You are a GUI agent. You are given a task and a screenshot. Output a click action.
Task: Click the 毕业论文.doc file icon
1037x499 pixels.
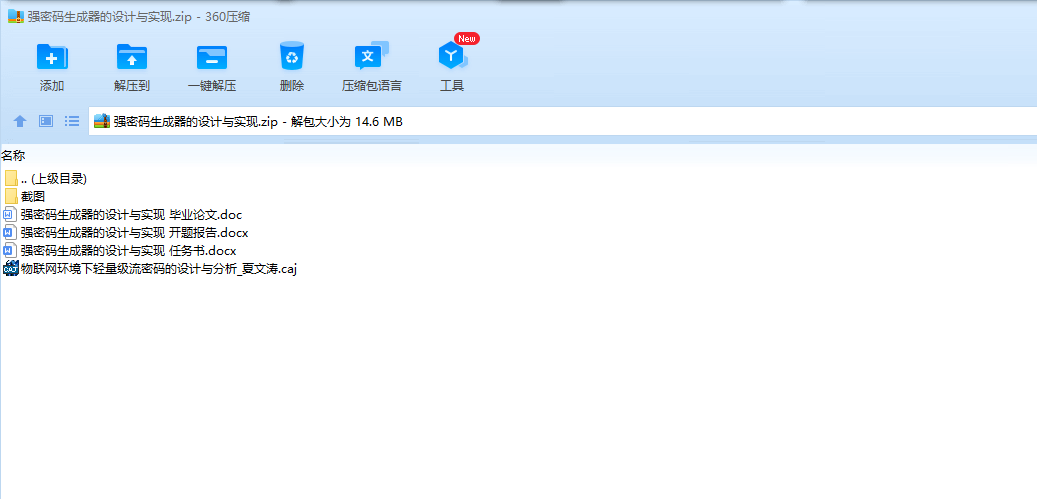(10, 214)
